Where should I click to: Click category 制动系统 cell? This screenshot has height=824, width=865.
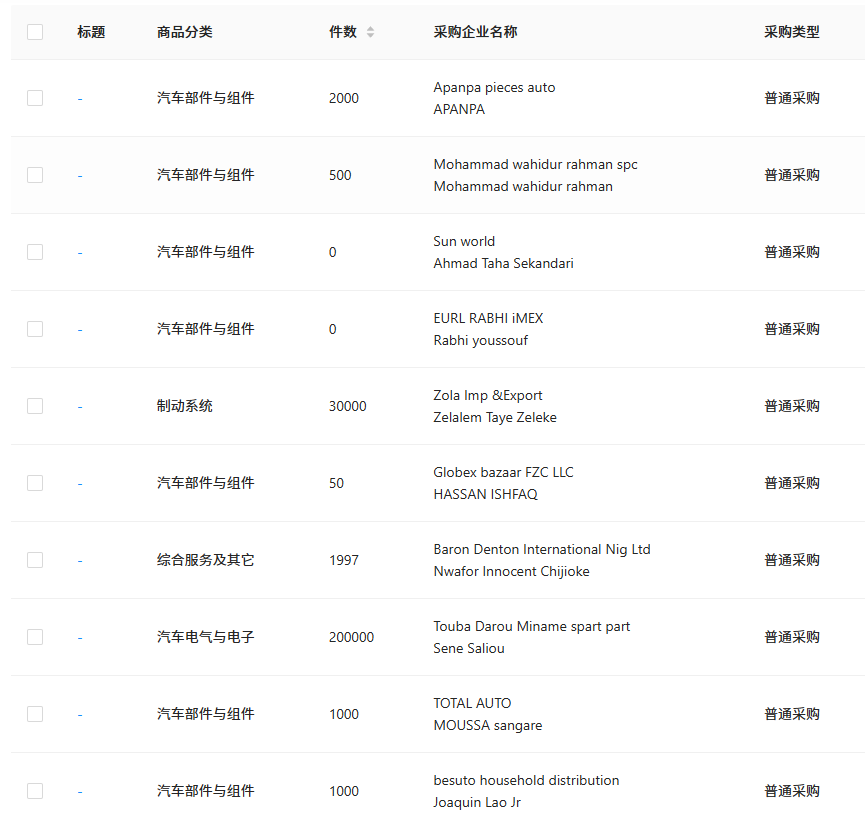185,406
